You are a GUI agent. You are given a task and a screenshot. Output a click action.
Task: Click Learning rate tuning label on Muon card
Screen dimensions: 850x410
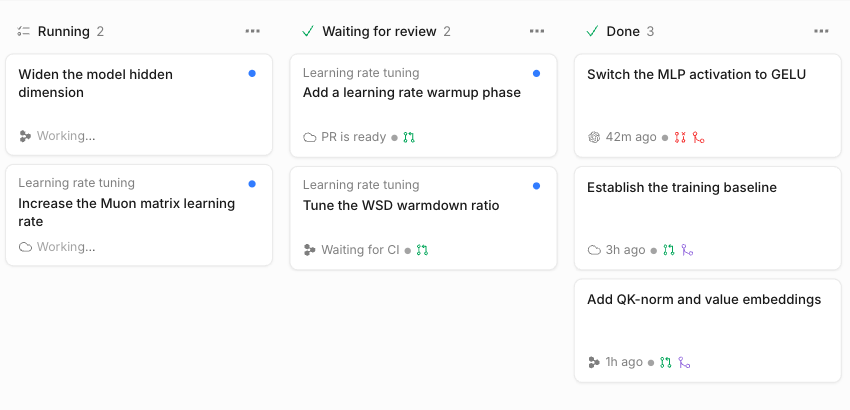coord(76,183)
